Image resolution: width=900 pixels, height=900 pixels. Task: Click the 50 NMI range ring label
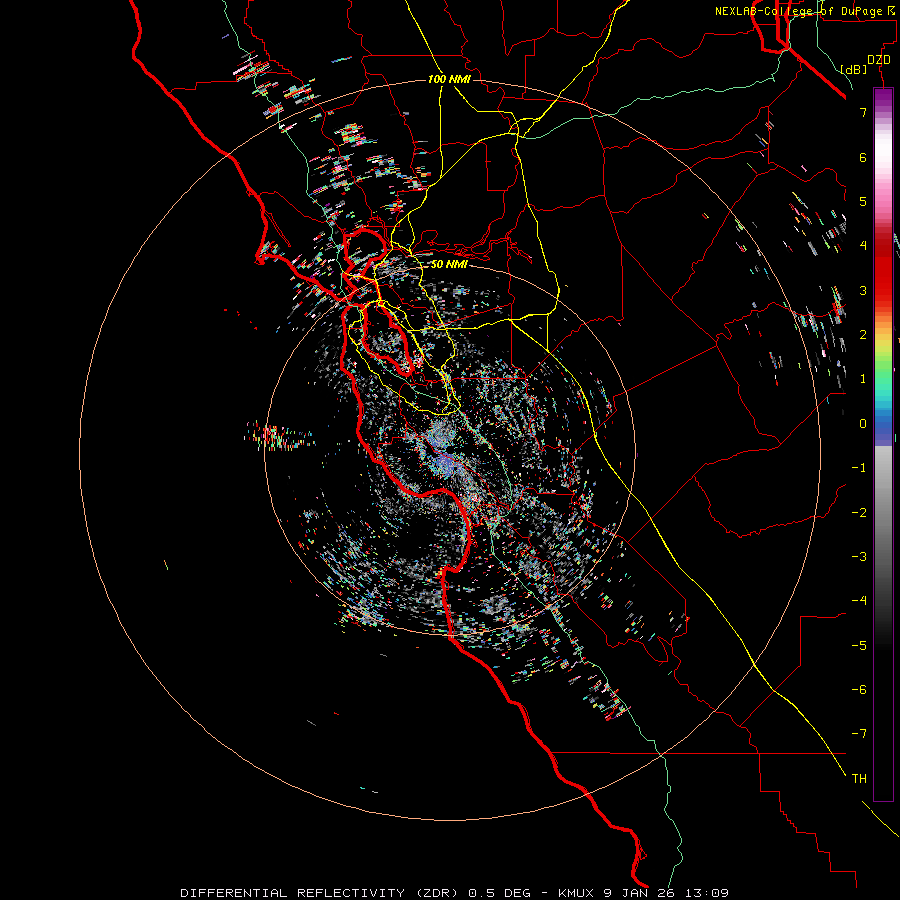(449, 264)
